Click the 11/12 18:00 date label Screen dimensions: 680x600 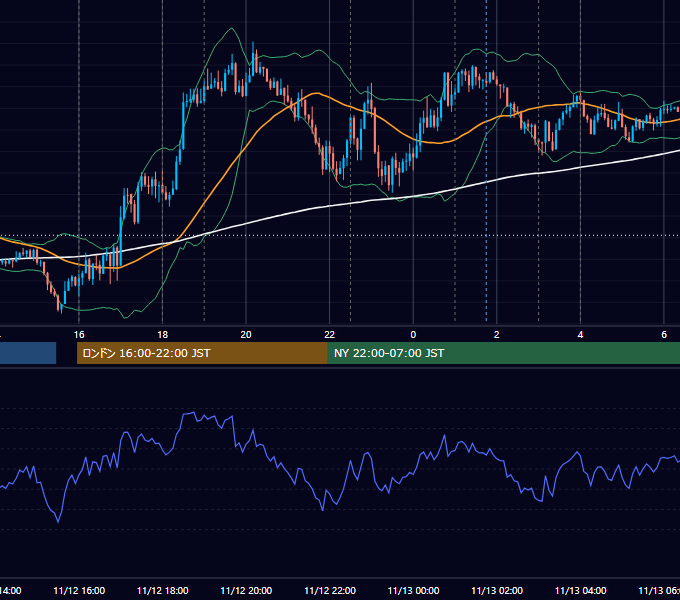(163, 590)
